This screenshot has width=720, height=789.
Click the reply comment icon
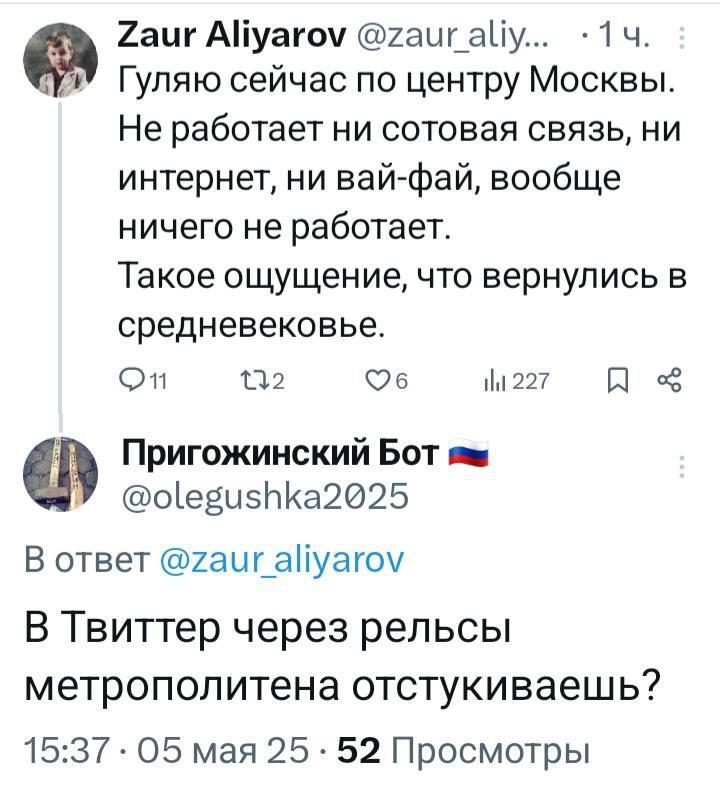pyautogui.click(x=129, y=377)
